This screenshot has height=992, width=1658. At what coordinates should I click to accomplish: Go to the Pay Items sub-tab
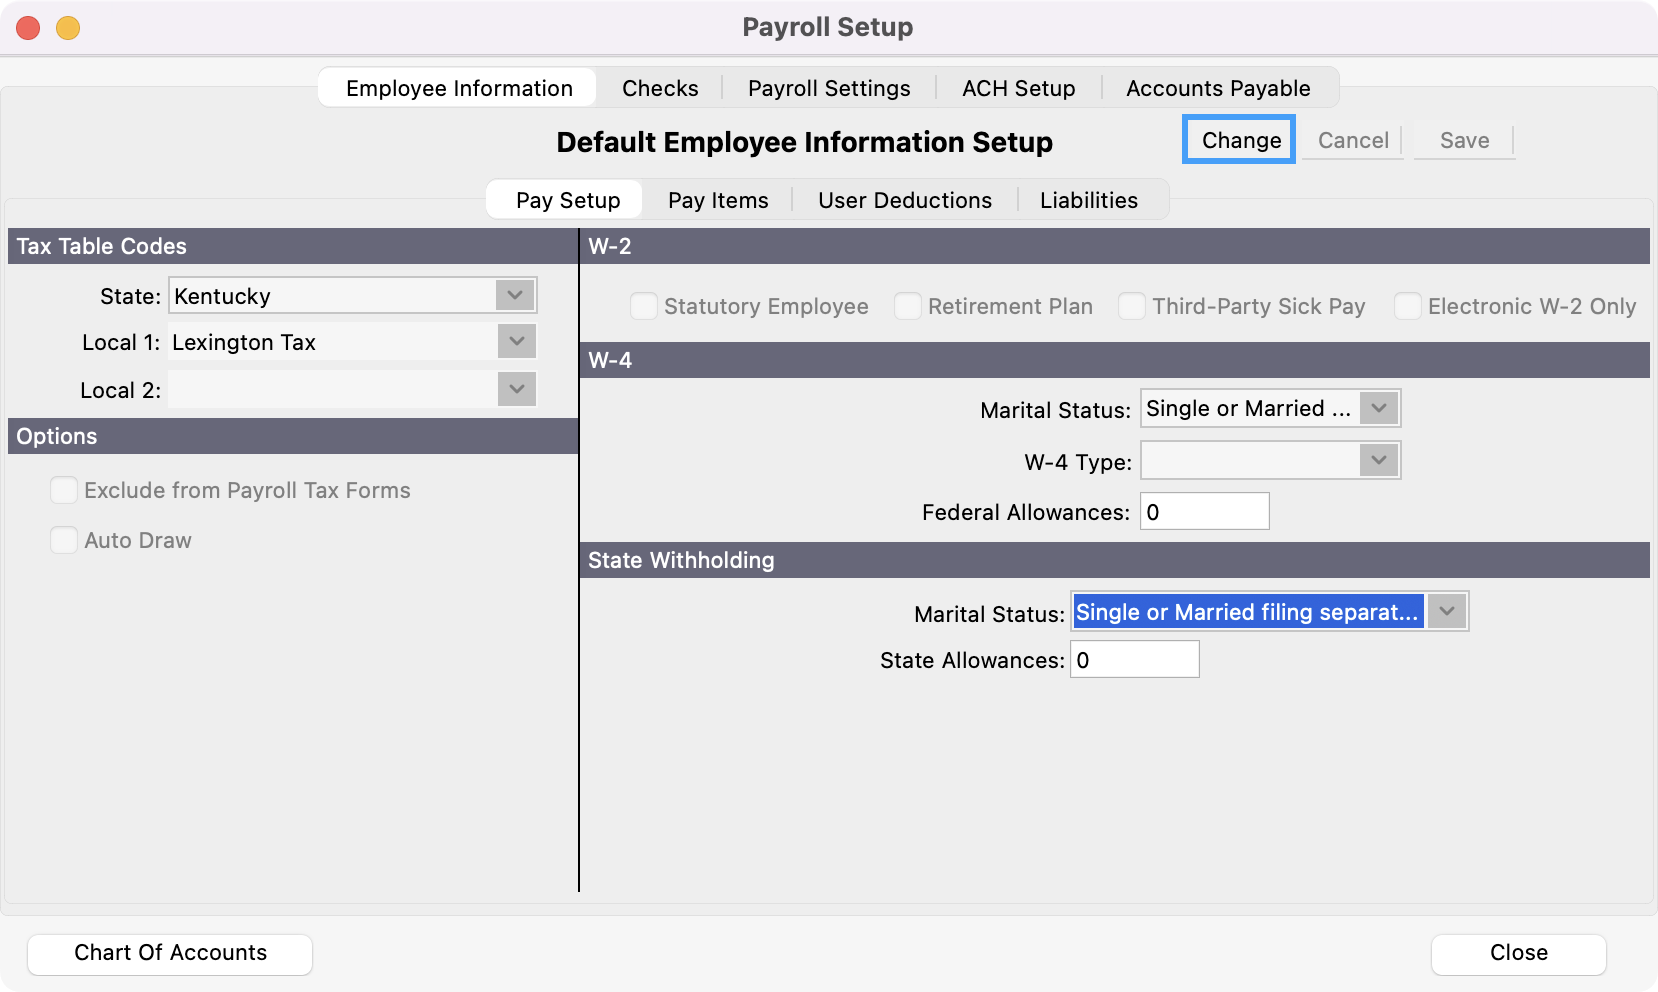[x=718, y=200]
